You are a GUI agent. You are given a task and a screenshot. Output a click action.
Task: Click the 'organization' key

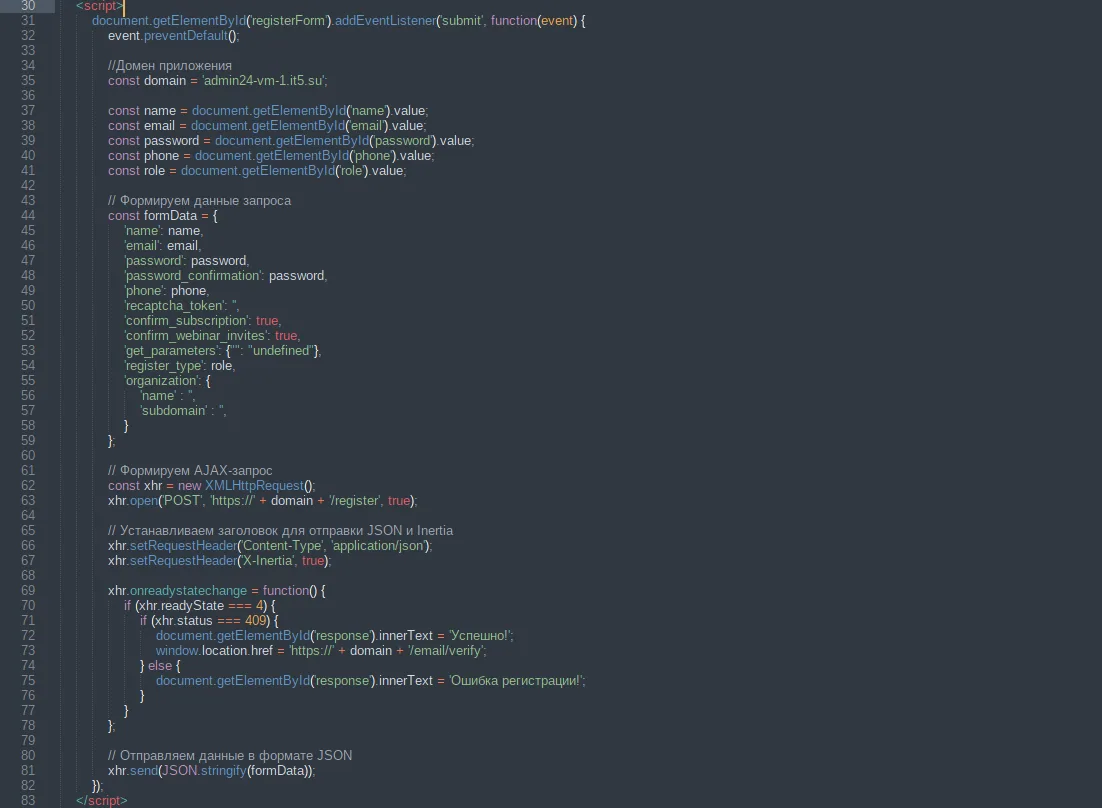tap(162, 381)
